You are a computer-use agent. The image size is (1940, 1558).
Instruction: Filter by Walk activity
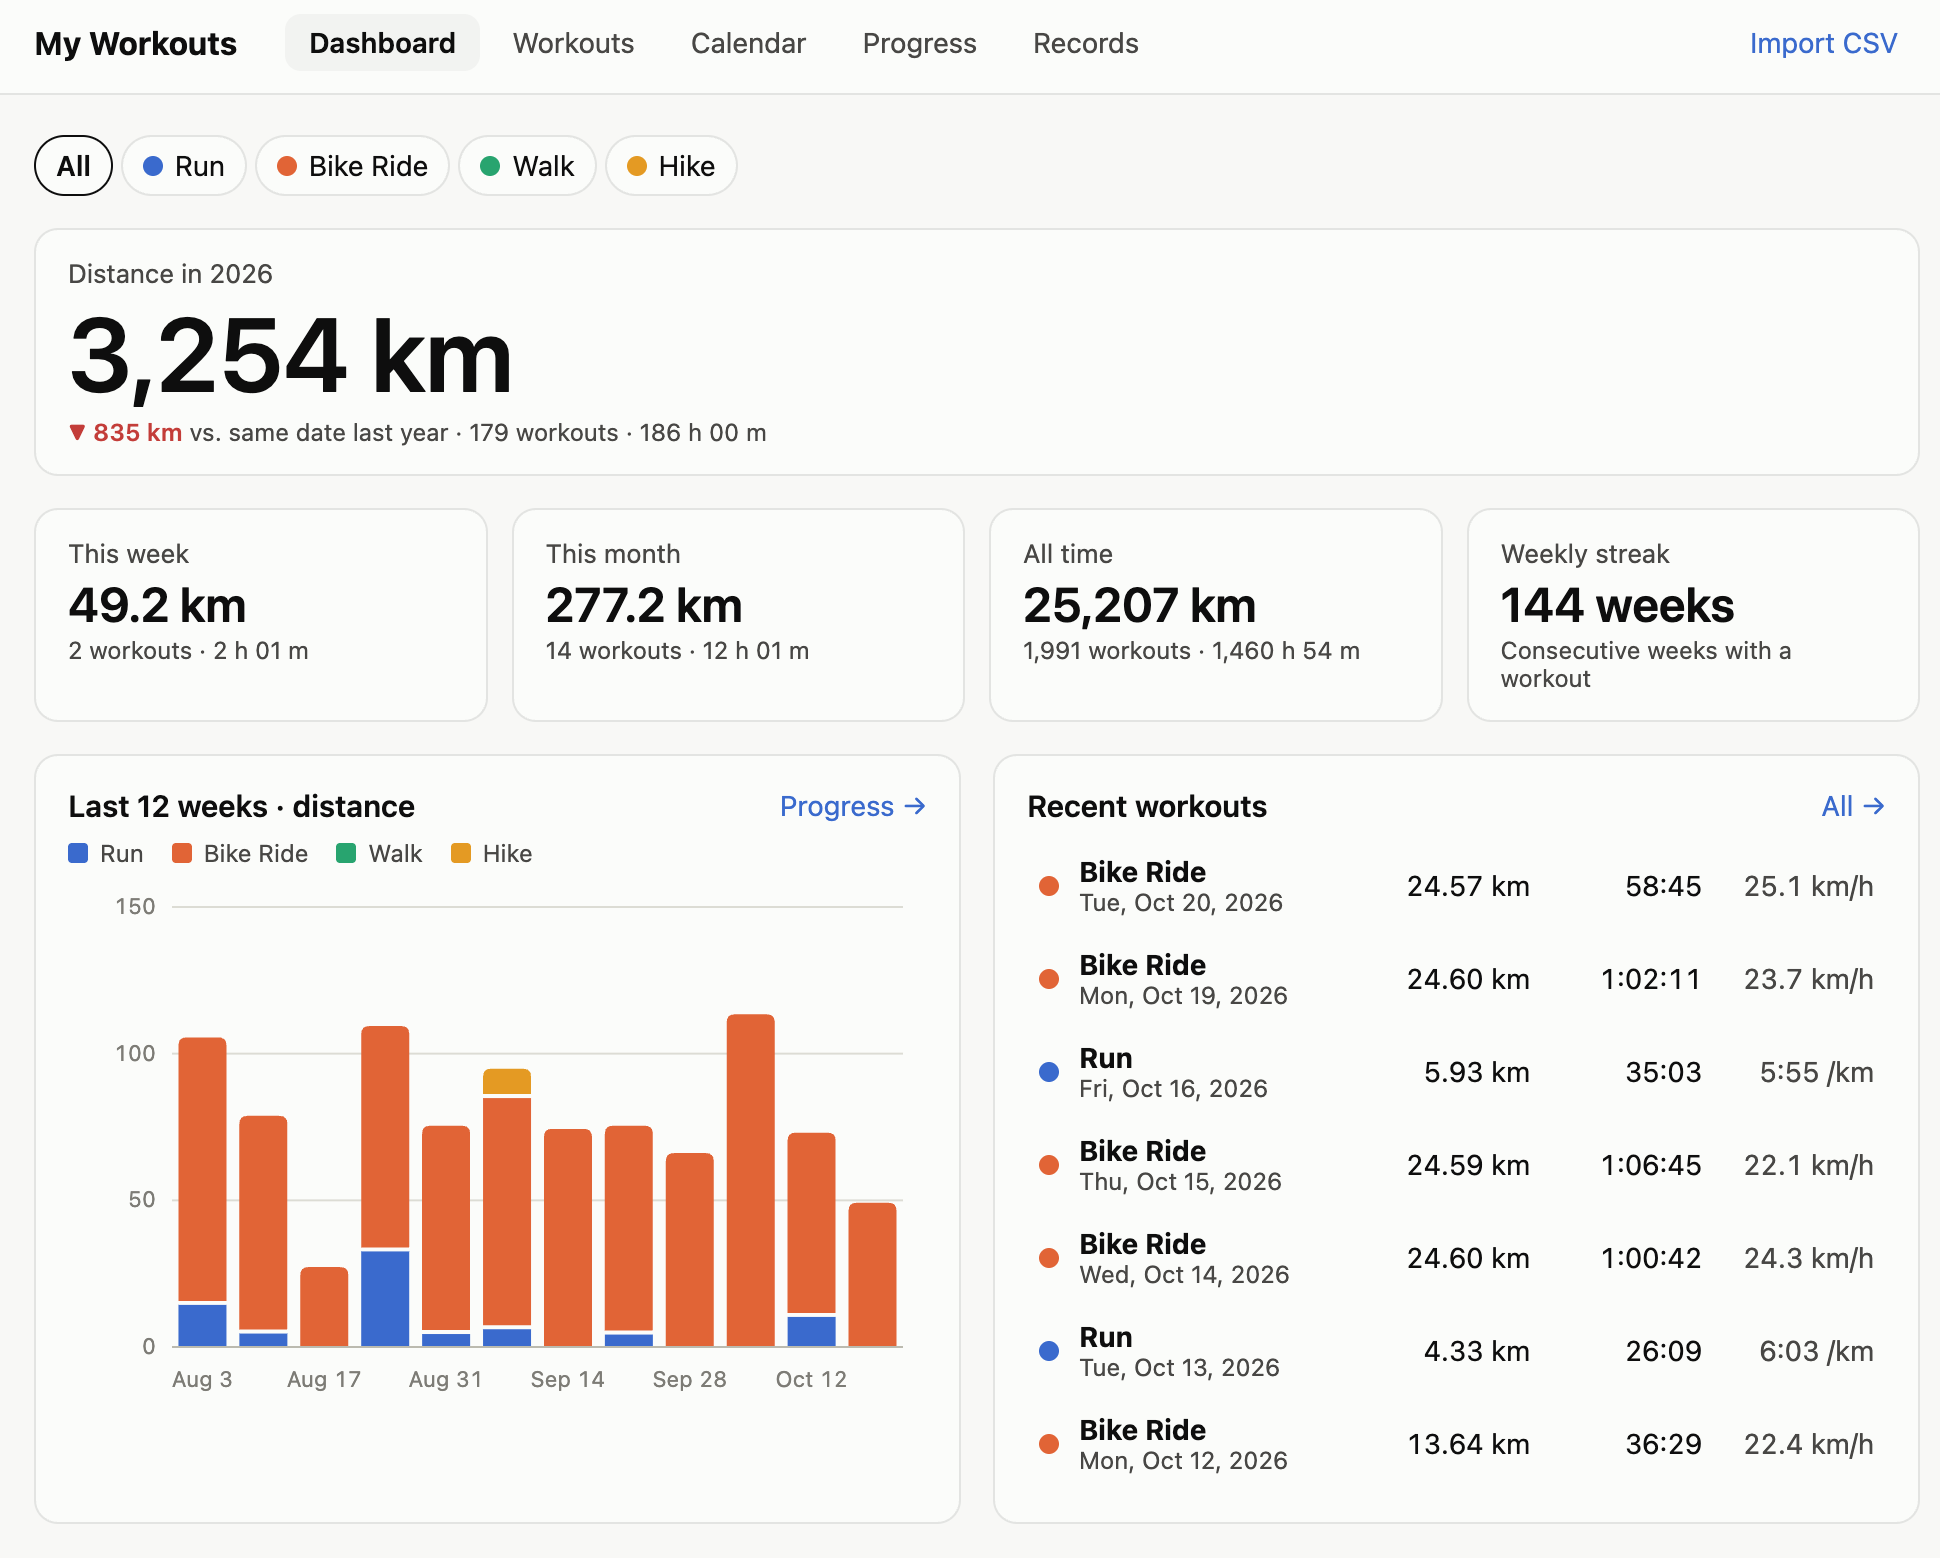[x=527, y=166]
